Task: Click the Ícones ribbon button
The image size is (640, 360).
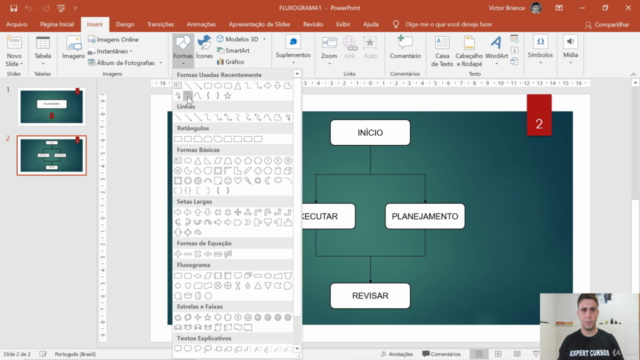Action: (204, 47)
